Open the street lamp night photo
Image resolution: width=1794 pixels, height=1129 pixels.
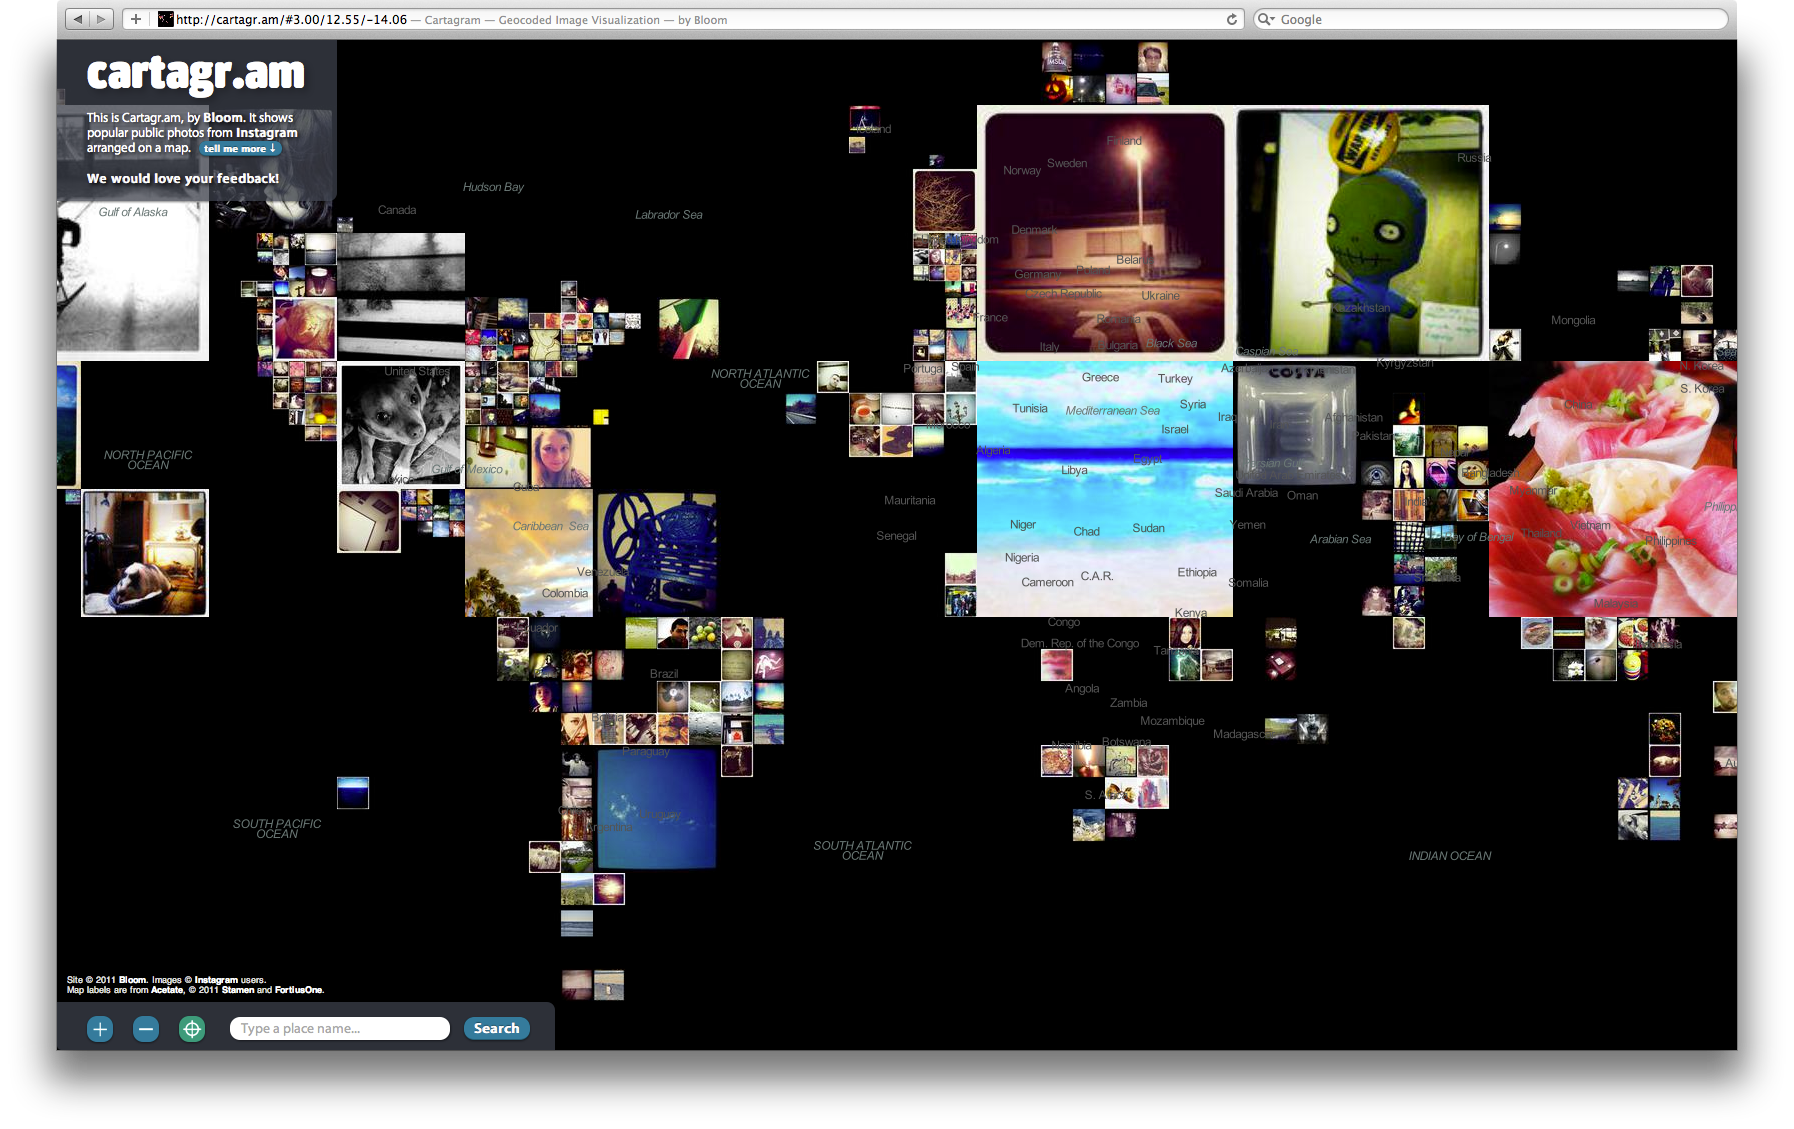point(1104,233)
